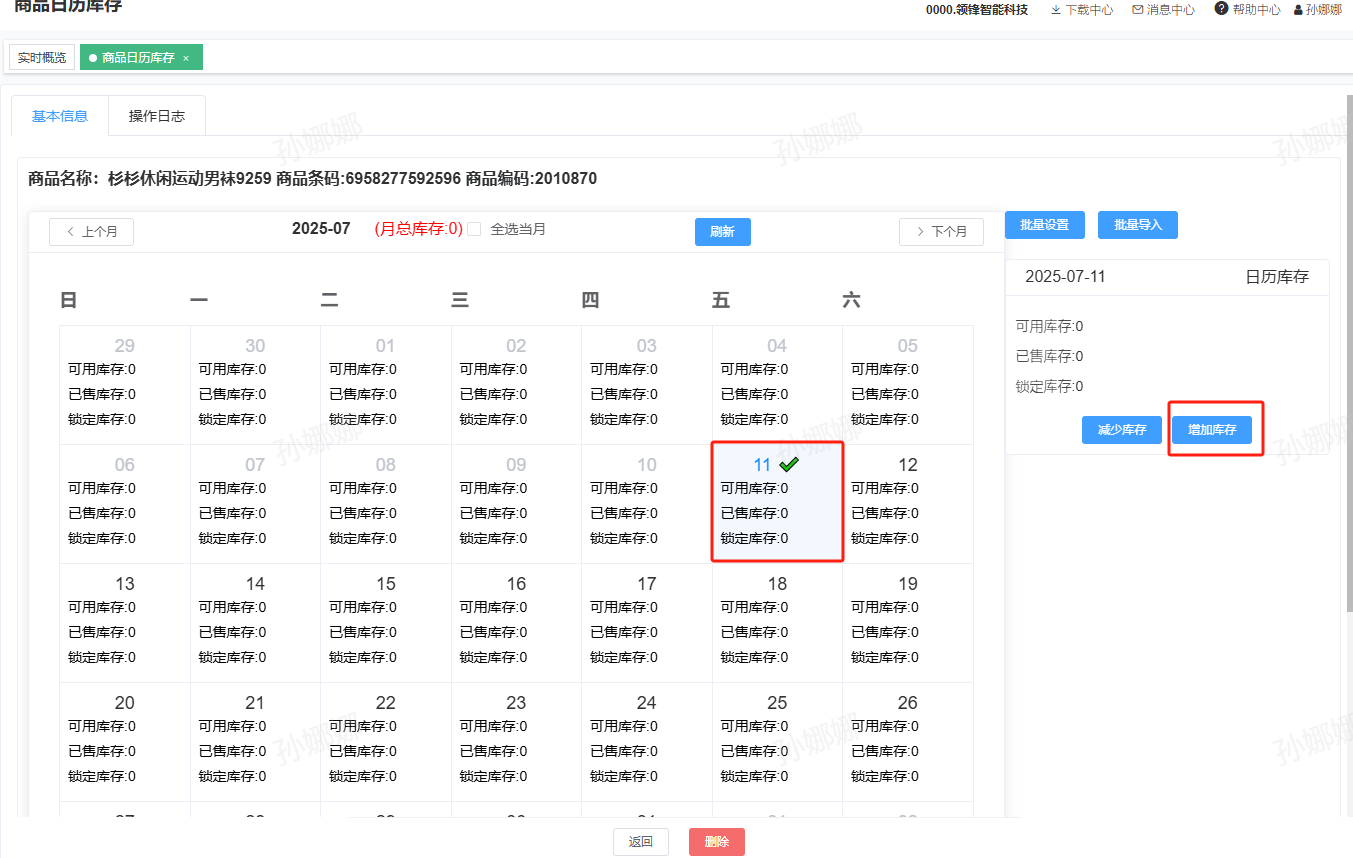1353x858 pixels.
Task: Open 消息中心 envelope icon
Action: point(1137,10)
